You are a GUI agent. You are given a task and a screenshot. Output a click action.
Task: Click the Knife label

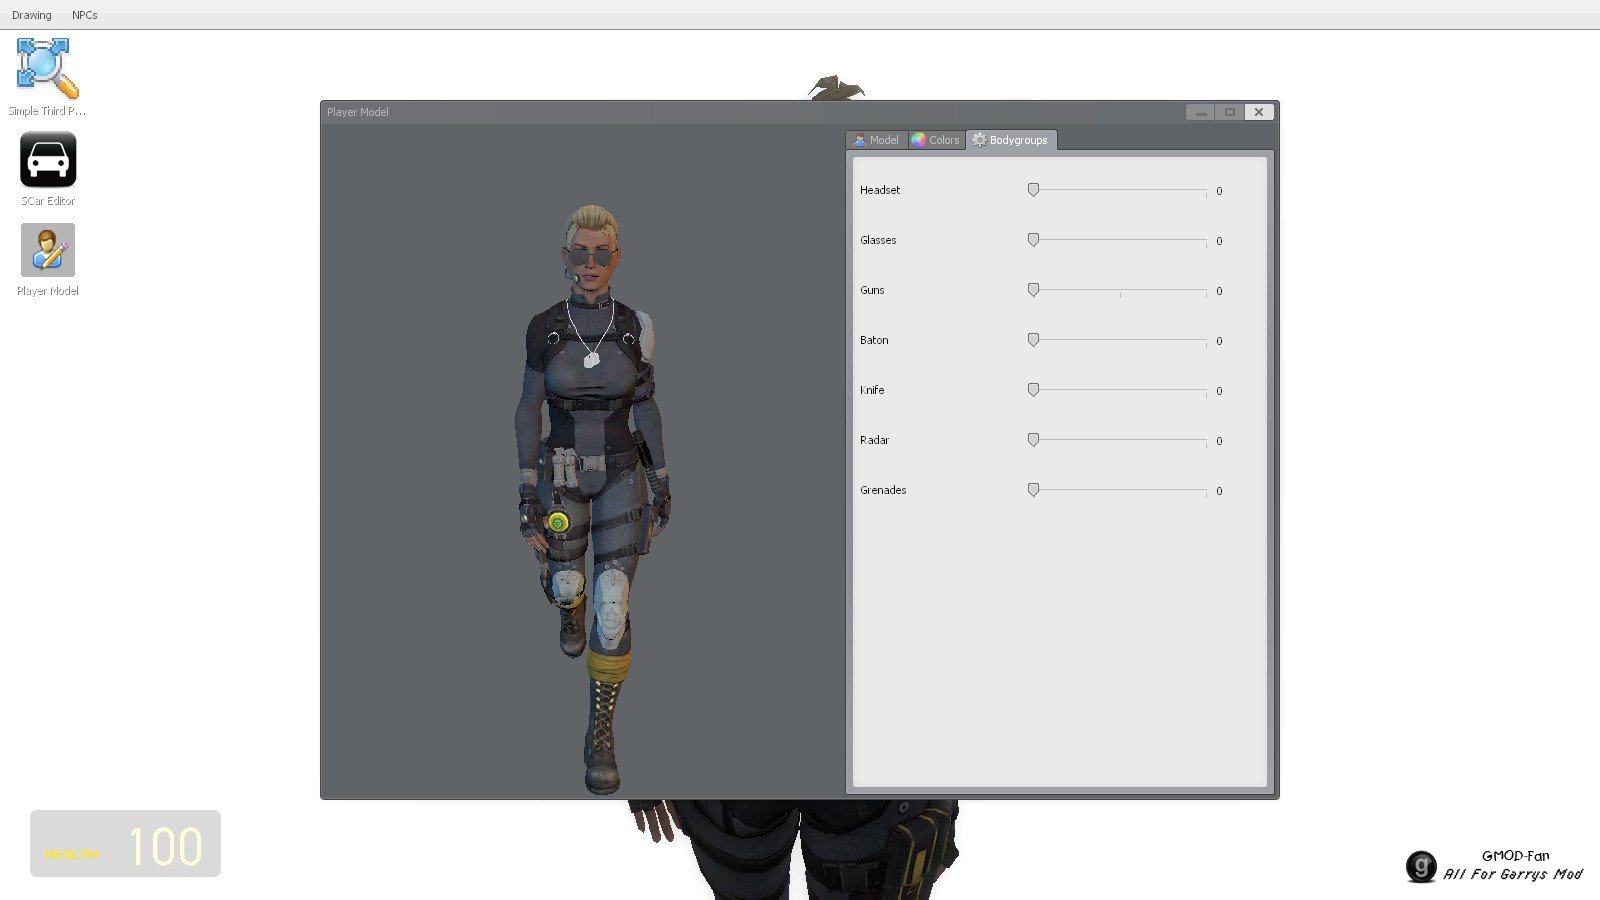point(872,390)
